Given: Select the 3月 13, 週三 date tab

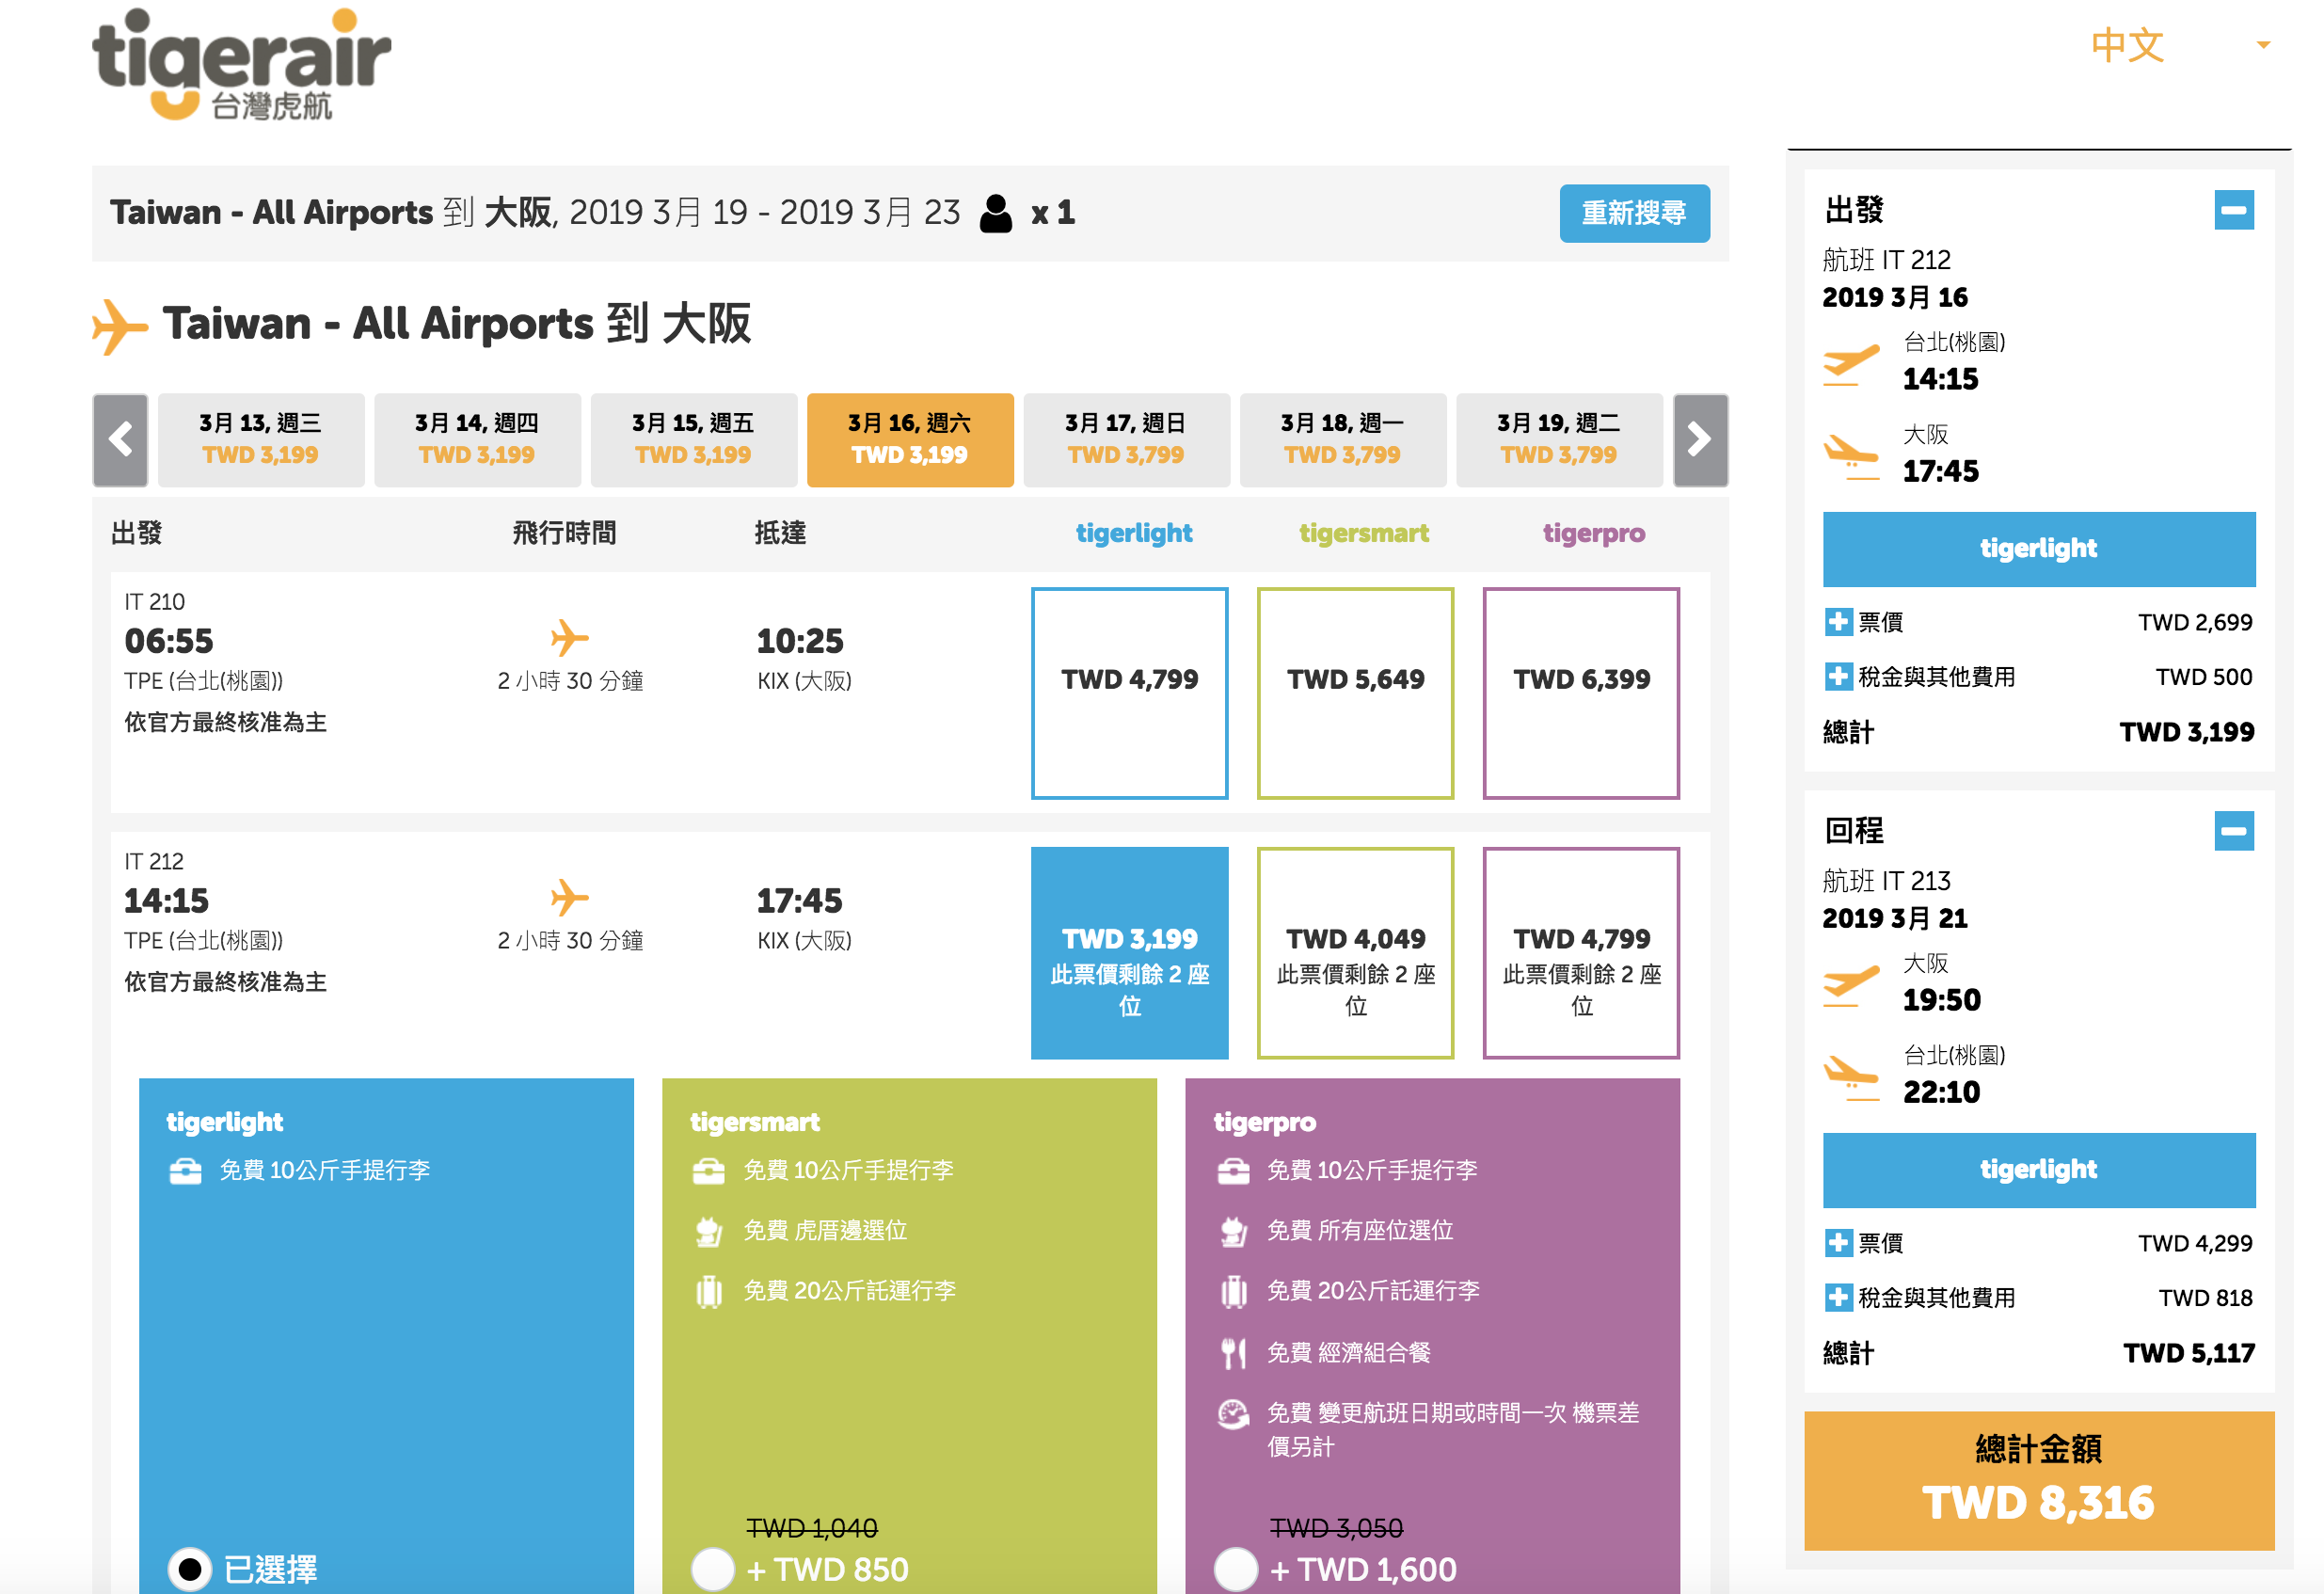Looking at the screenshot, I should pyautogui.click(x=261, y=440).
